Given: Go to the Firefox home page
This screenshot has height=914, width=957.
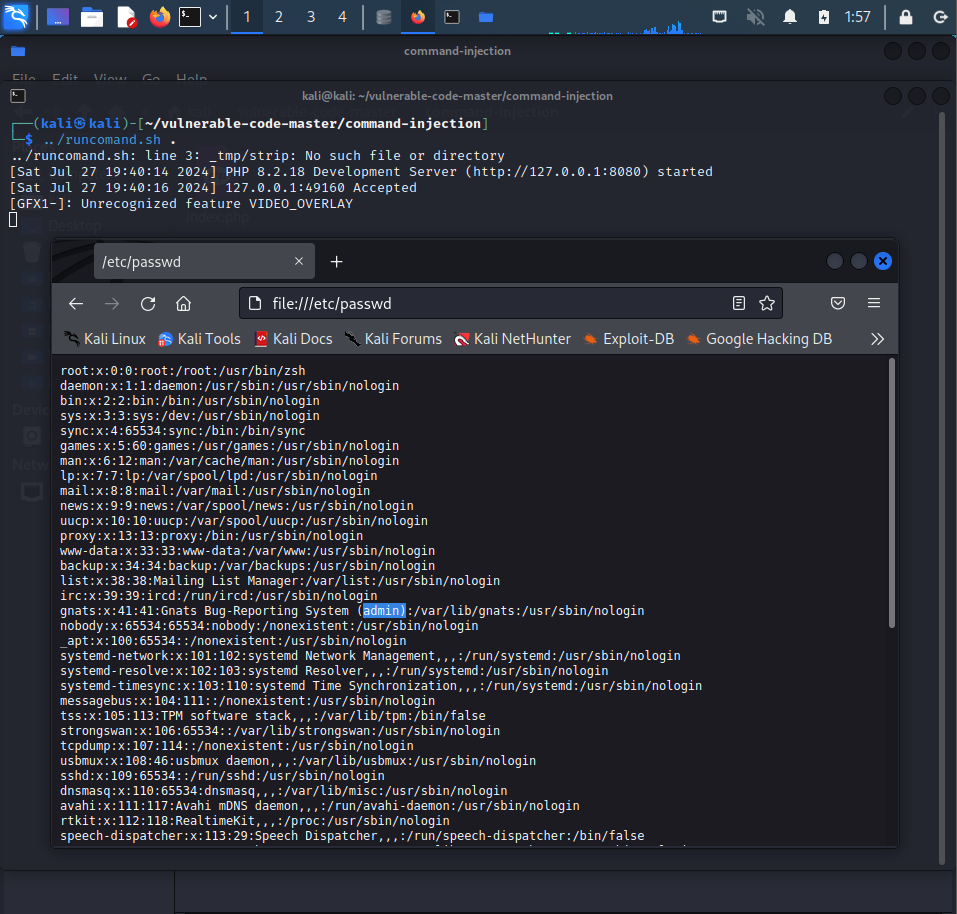Looking at the screenshot, I should pyautogui.click(x=183, y=303).
